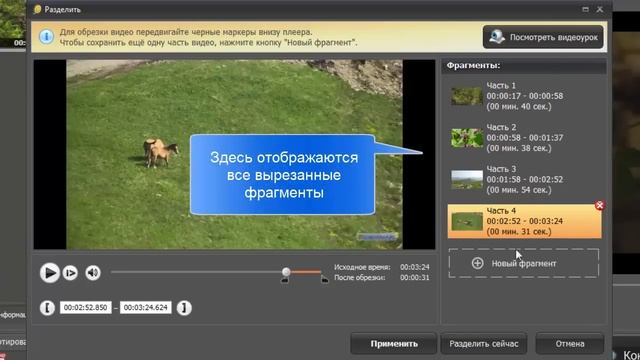Click the video preview area

[x=234, y=154]
